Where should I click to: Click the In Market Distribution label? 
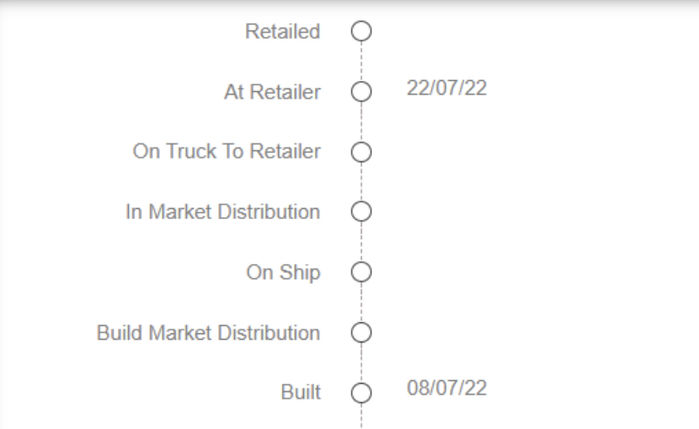tap(223, 212)
